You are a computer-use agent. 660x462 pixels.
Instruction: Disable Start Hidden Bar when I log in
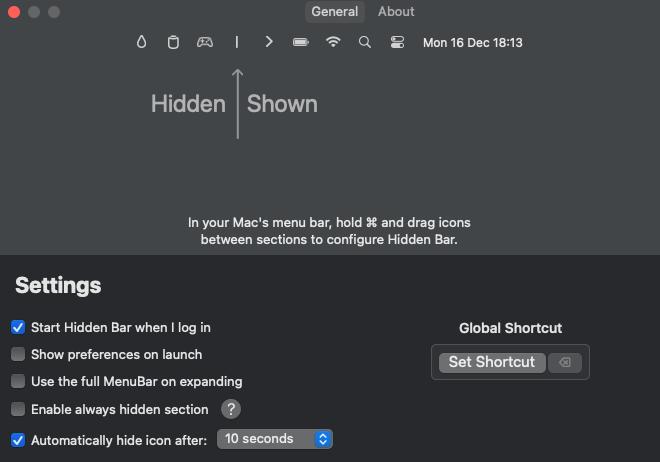click(x=18, y=327)
